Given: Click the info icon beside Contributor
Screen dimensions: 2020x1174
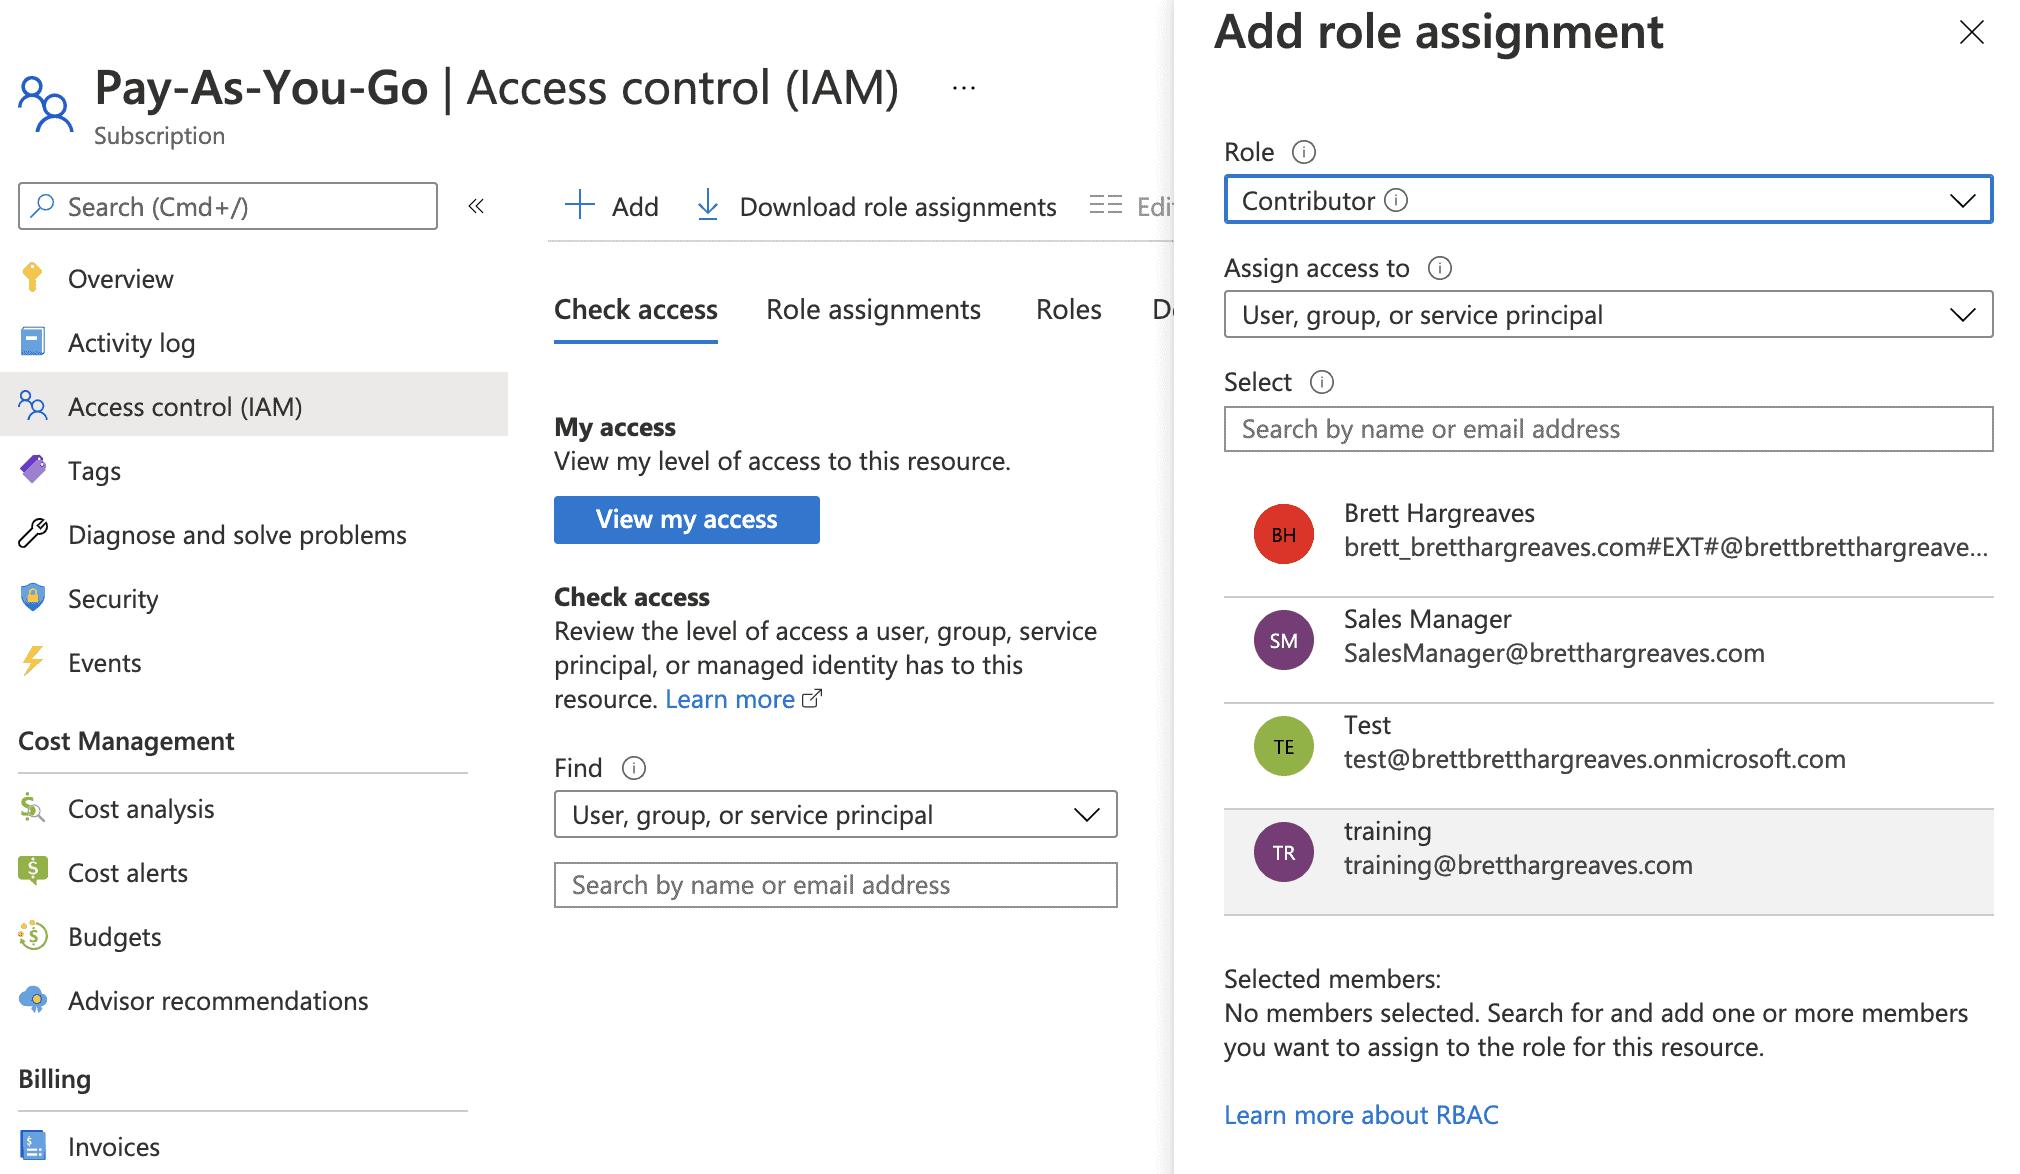Looking at the screenshot, I should pyautogui.click(x=1396, y=201).
